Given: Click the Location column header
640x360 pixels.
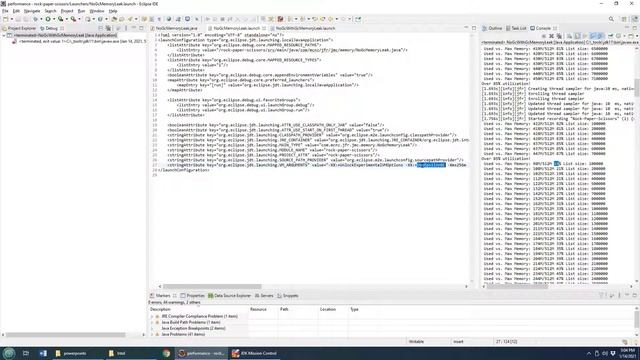Looking at the screenshot, I should [328, 309].
